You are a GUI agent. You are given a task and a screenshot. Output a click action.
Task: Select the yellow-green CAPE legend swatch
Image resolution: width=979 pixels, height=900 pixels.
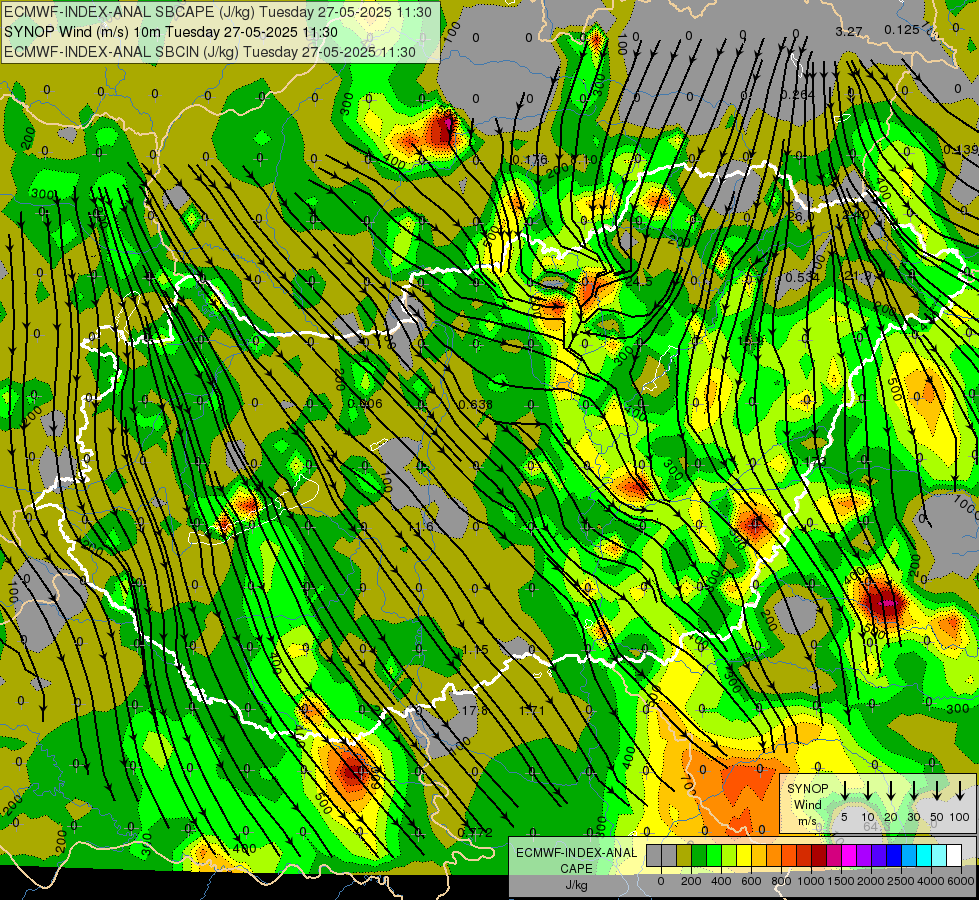(x=729, y=856)
